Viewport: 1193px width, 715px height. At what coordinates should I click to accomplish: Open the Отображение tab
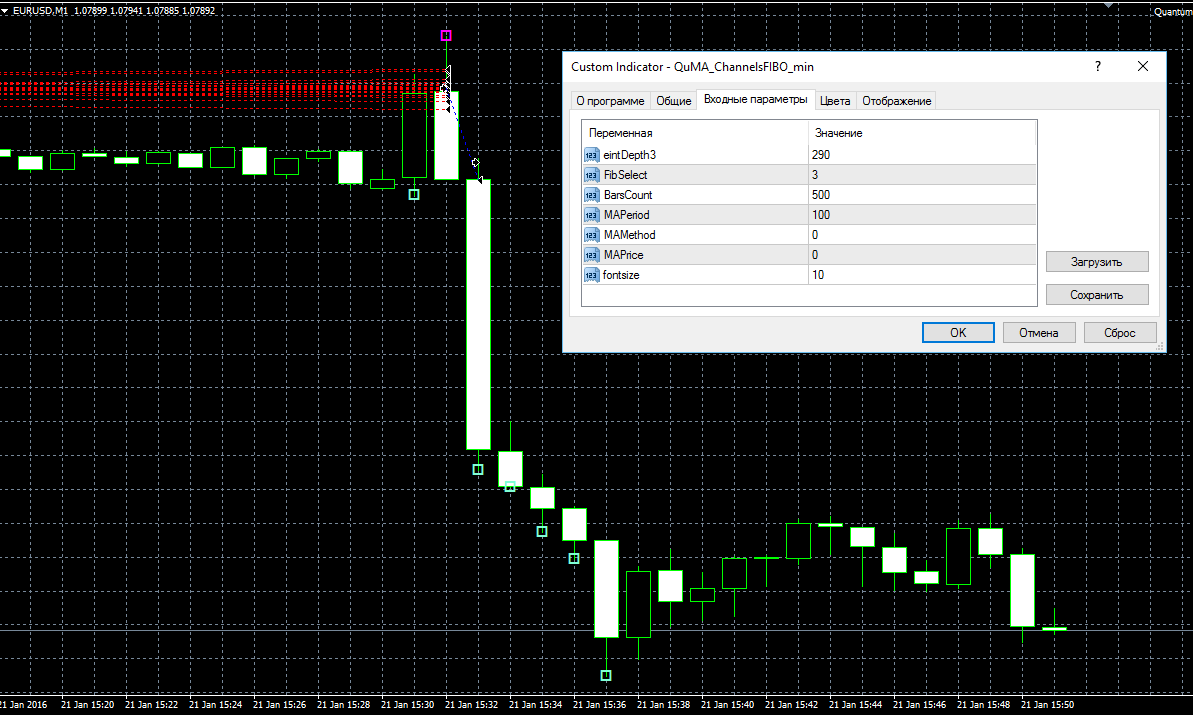point(896,100)
